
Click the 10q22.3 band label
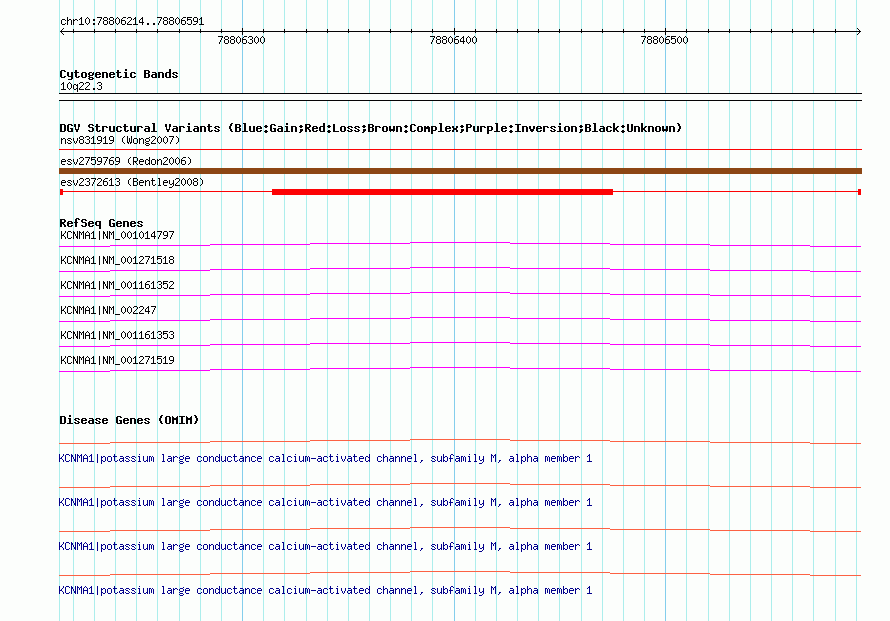click(x=81, y=86)
